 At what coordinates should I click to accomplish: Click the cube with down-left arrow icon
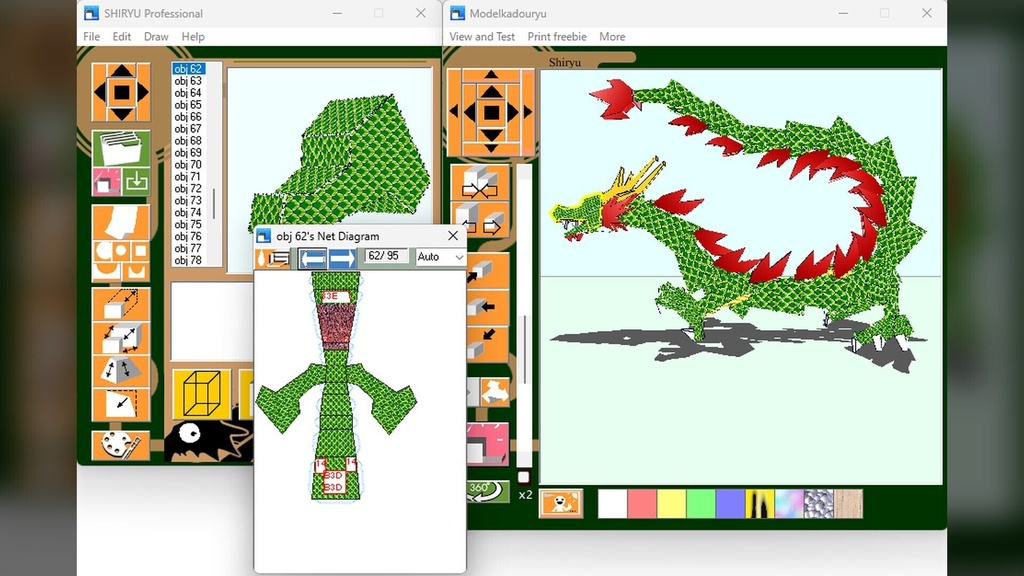[x=487, y=342]
